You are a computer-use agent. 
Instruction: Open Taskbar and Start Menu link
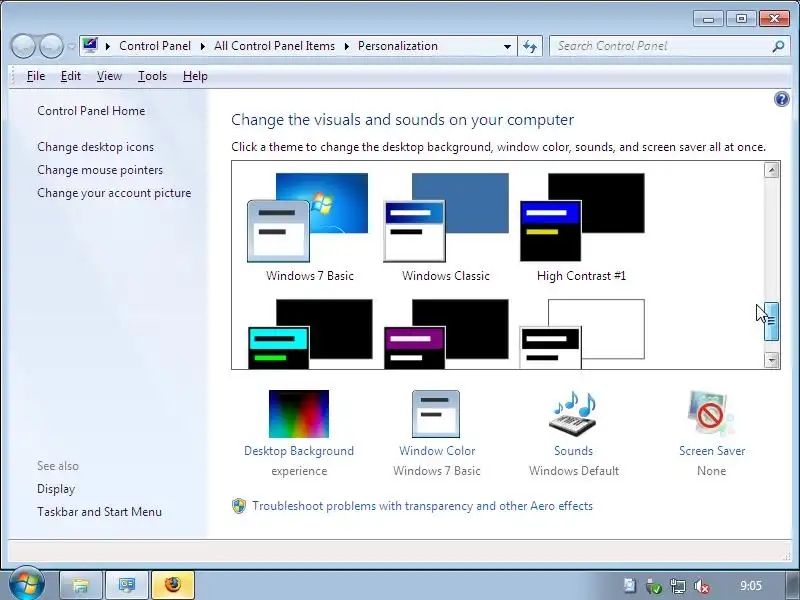pos(99,512)
